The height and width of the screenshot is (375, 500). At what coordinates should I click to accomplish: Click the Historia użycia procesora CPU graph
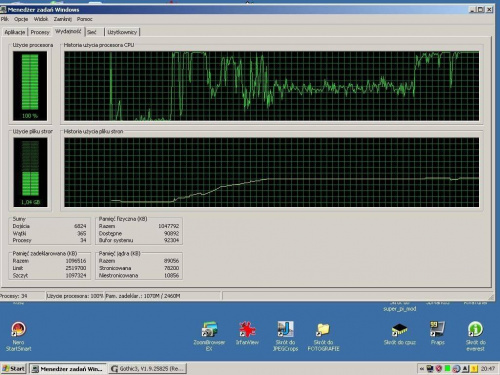tap(272, 86)
